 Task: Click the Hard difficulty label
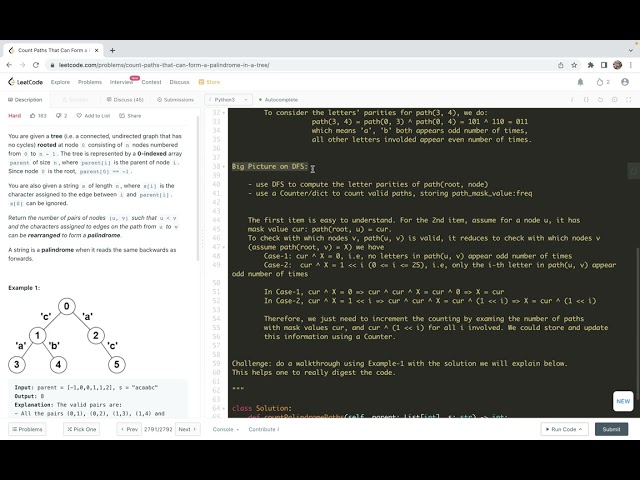click(x=15, y=116)
